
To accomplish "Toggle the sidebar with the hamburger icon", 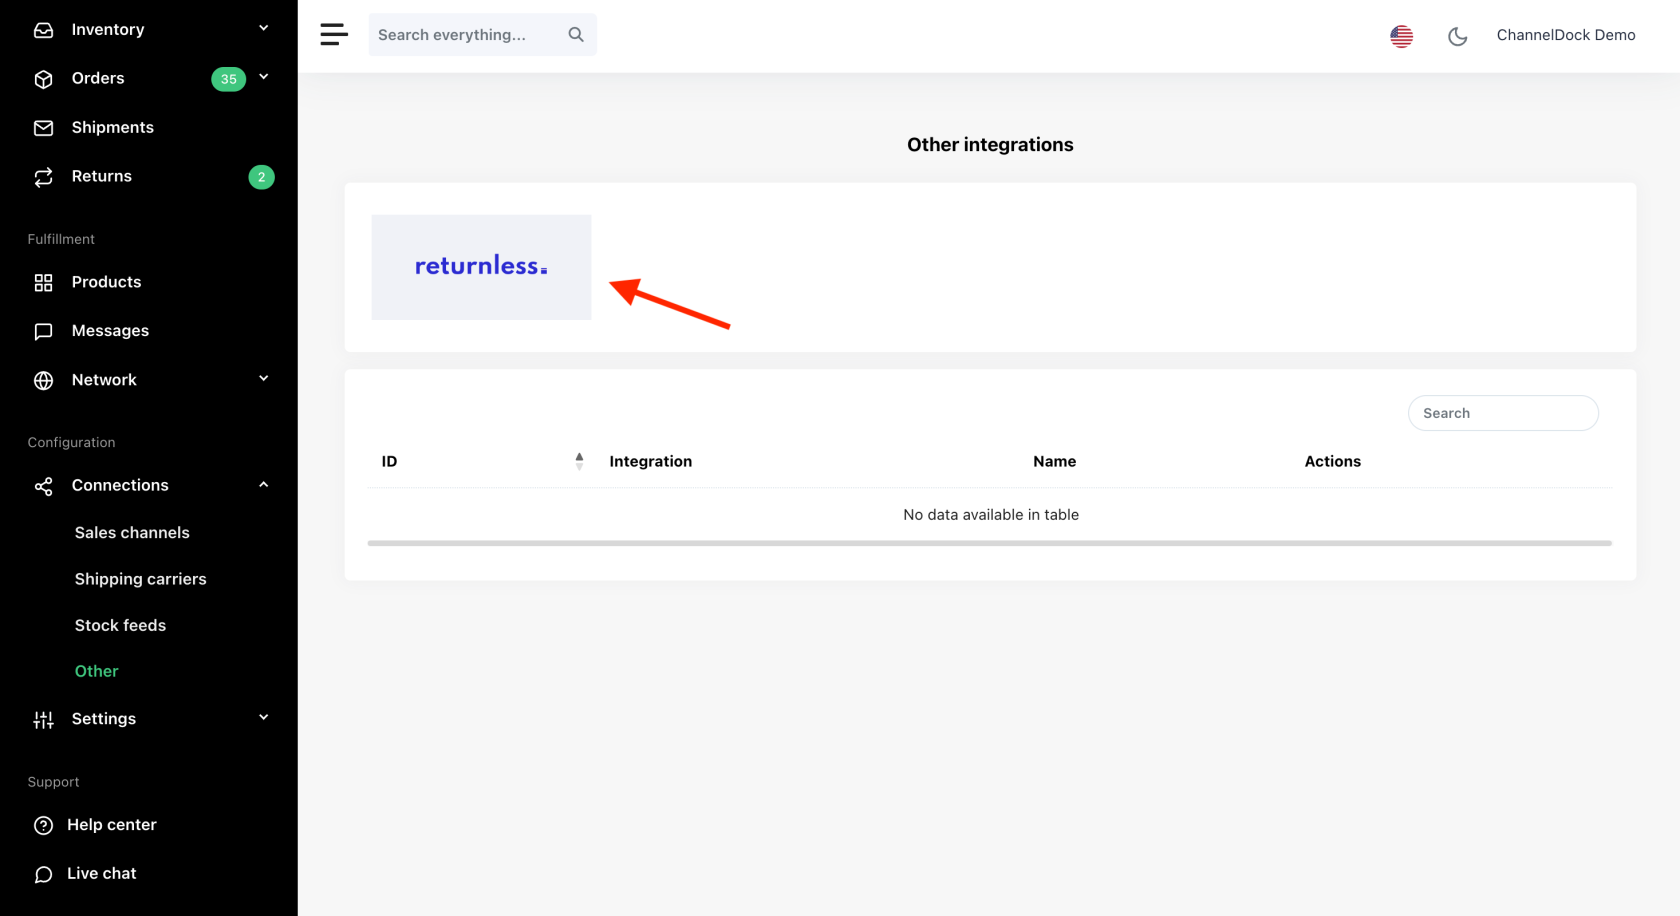I will tap(334, 35).
